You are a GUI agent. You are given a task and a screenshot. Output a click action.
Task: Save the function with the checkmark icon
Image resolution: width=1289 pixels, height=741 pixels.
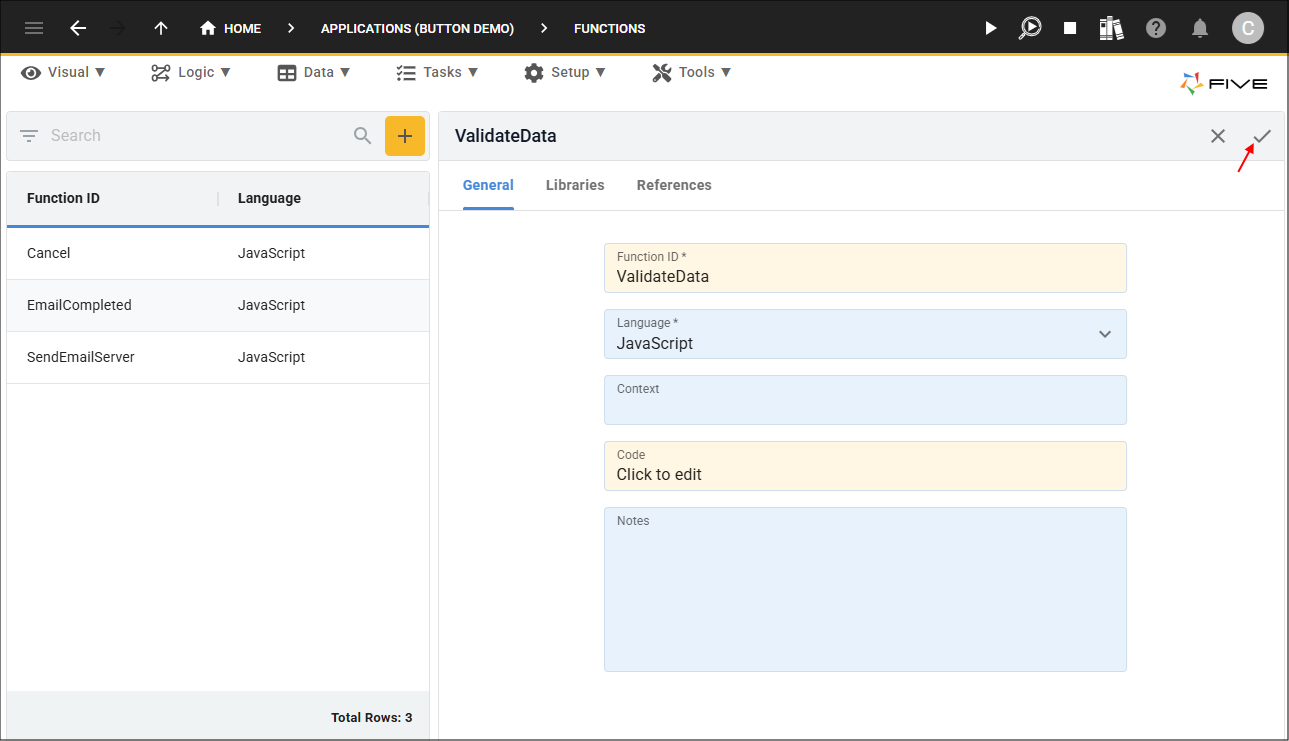coord(1262,136)
